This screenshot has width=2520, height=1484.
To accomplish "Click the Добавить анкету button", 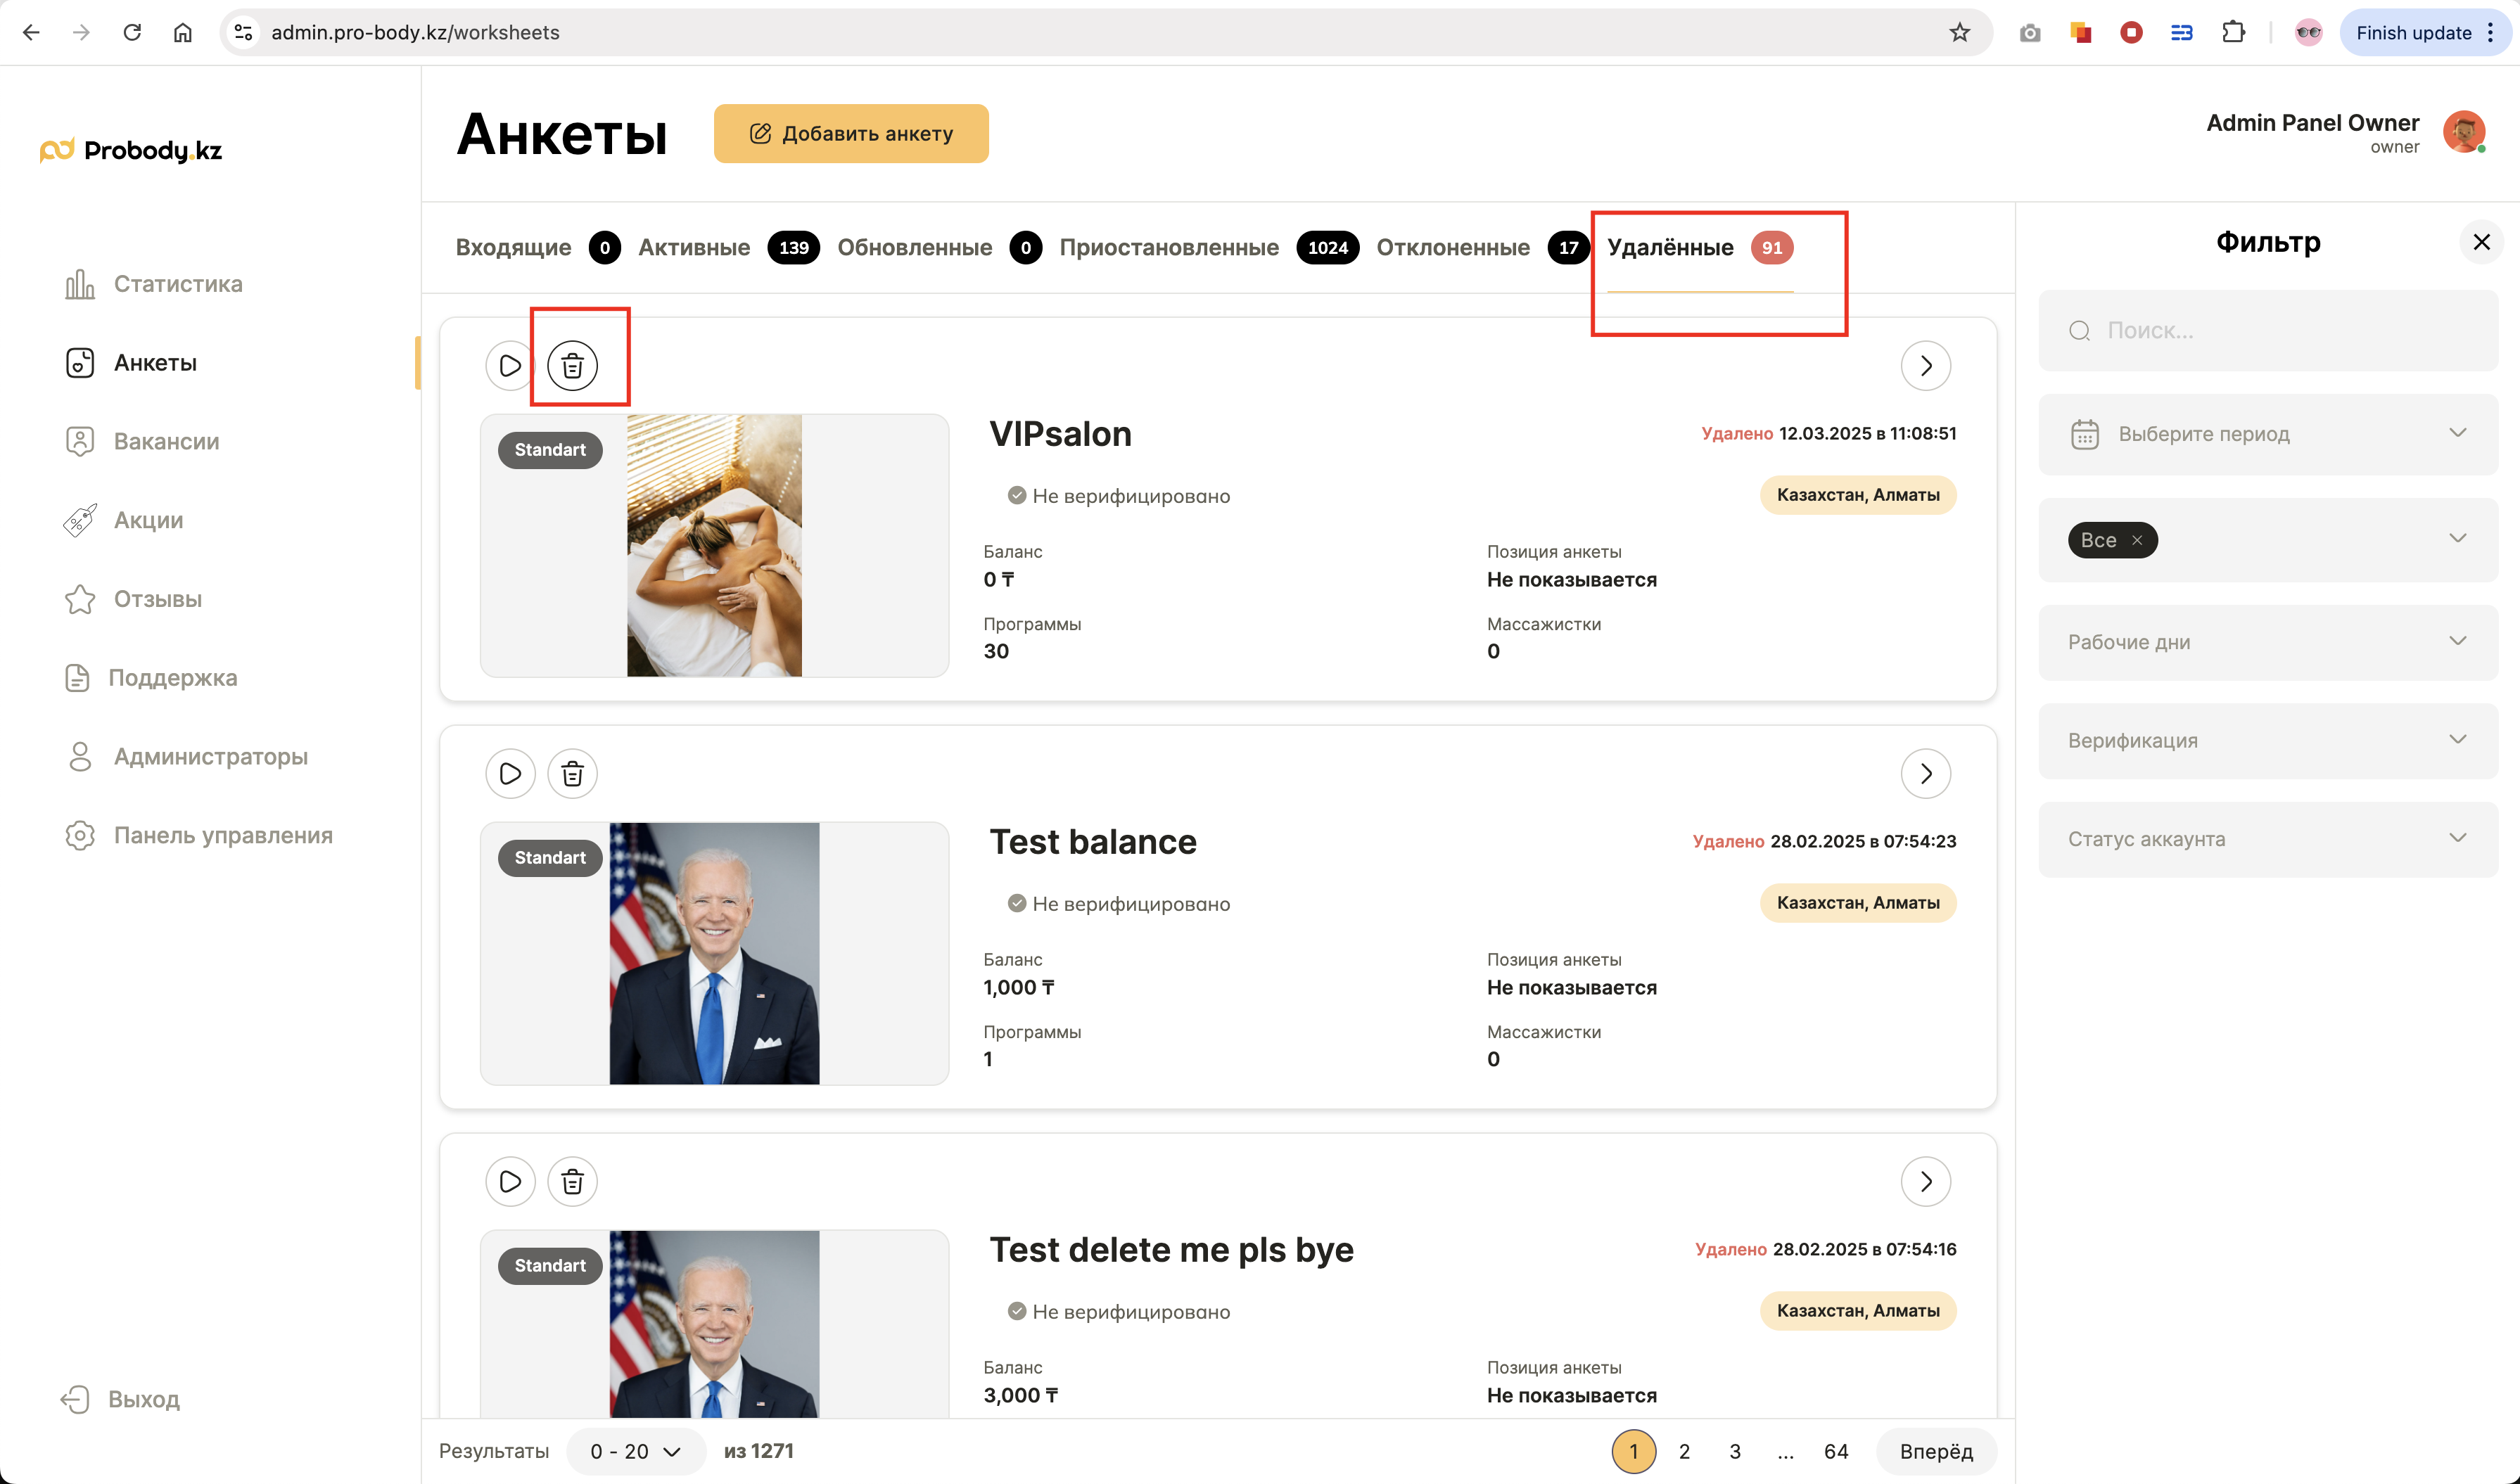I will pos(851,134).
